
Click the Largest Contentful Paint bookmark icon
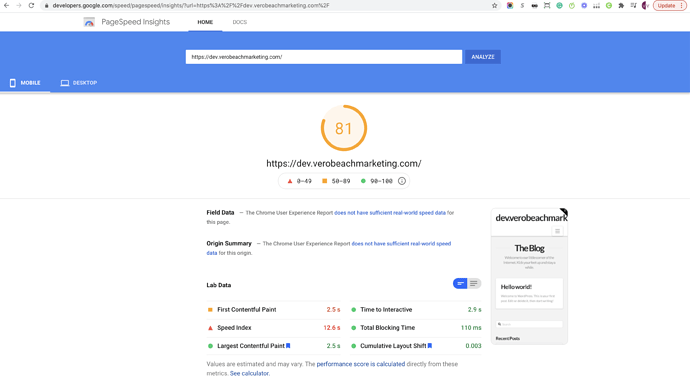[x=288, y=346]
